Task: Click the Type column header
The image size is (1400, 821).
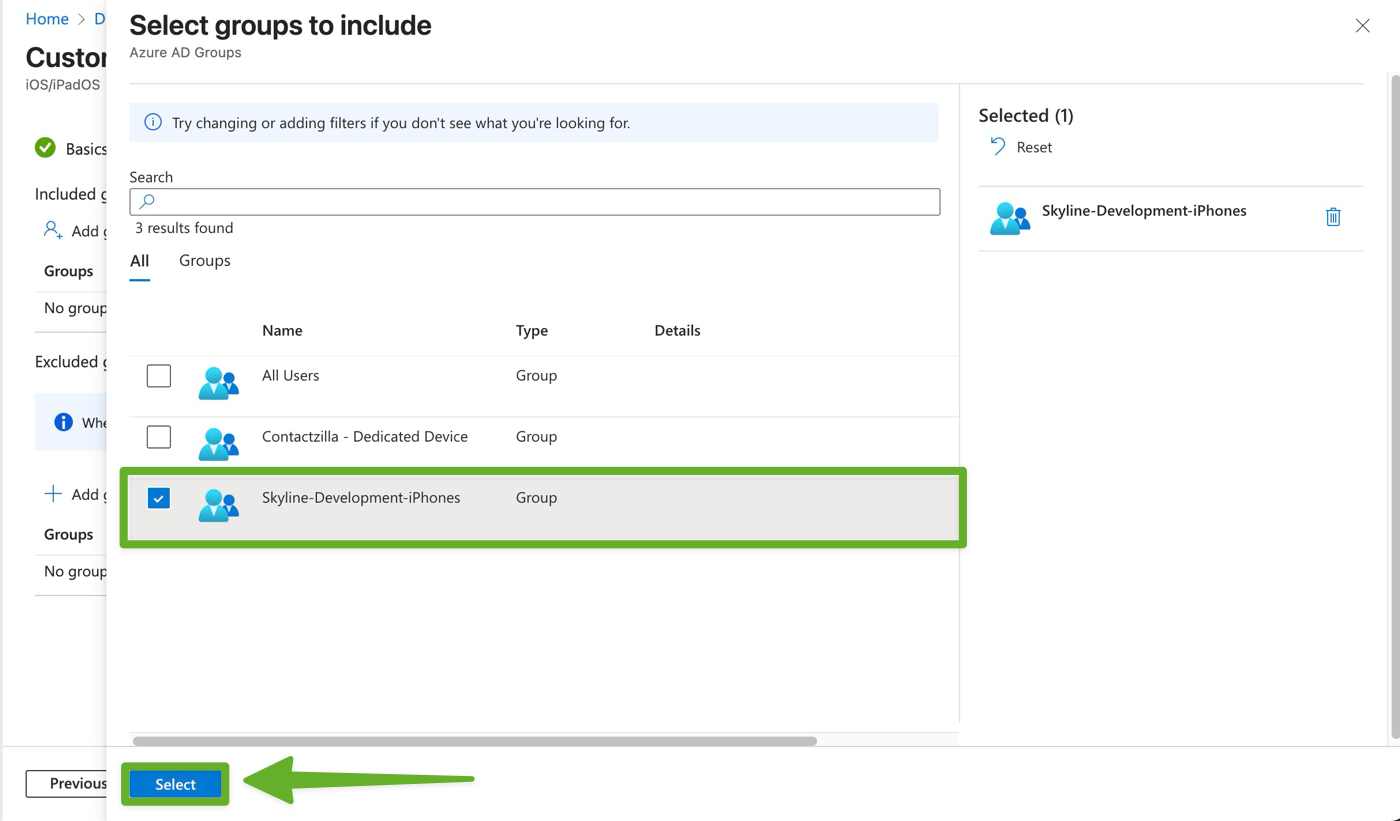Action: click(x=532, y=330)
